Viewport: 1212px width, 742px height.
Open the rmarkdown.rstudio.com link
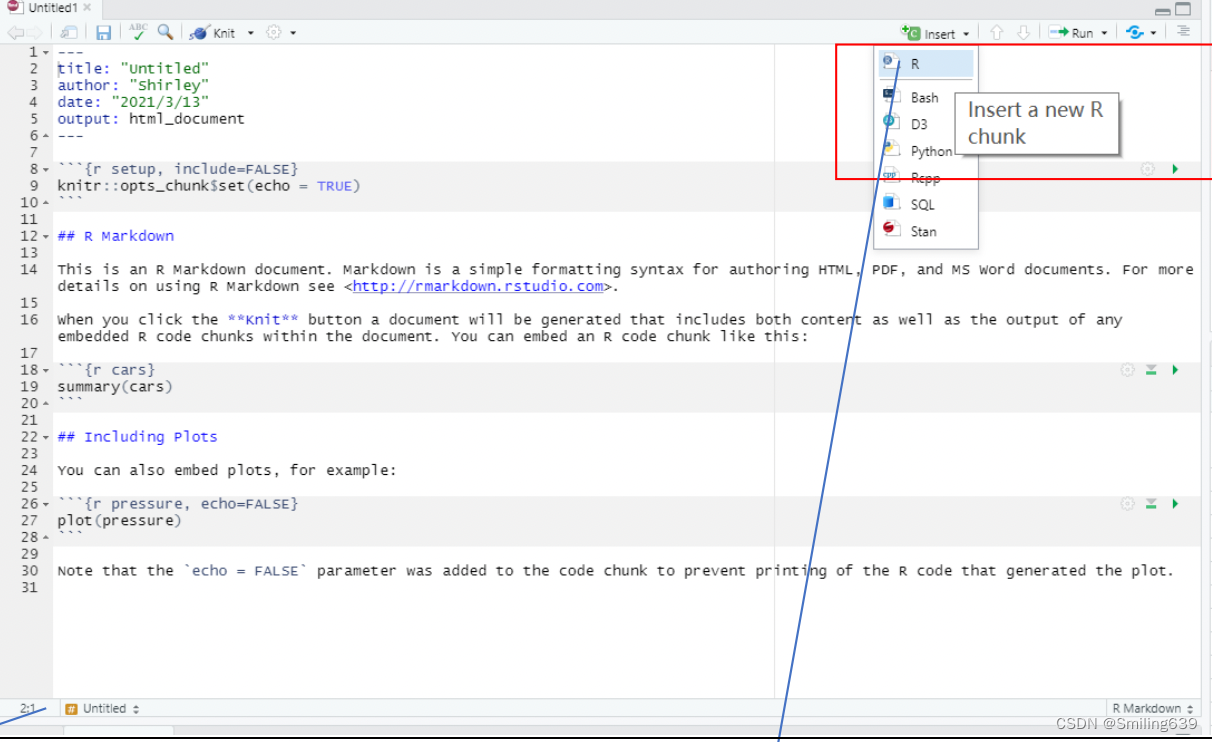pyautogui.click(x=478, y=286)
